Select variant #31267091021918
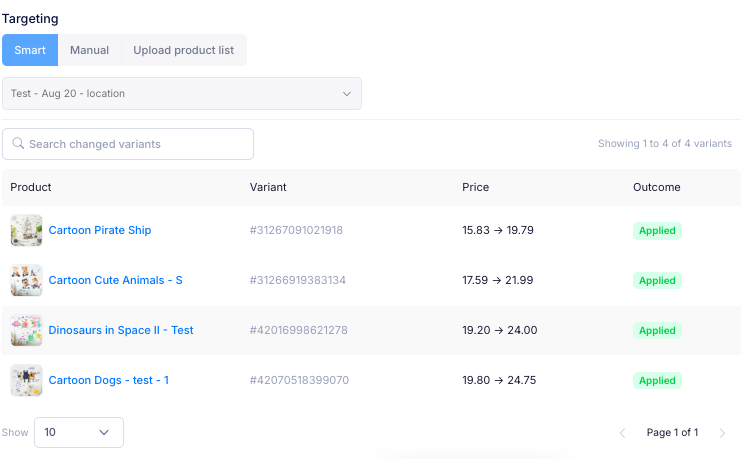The height and width of the screenshot is (459, 747). click(x=296, y=230)
